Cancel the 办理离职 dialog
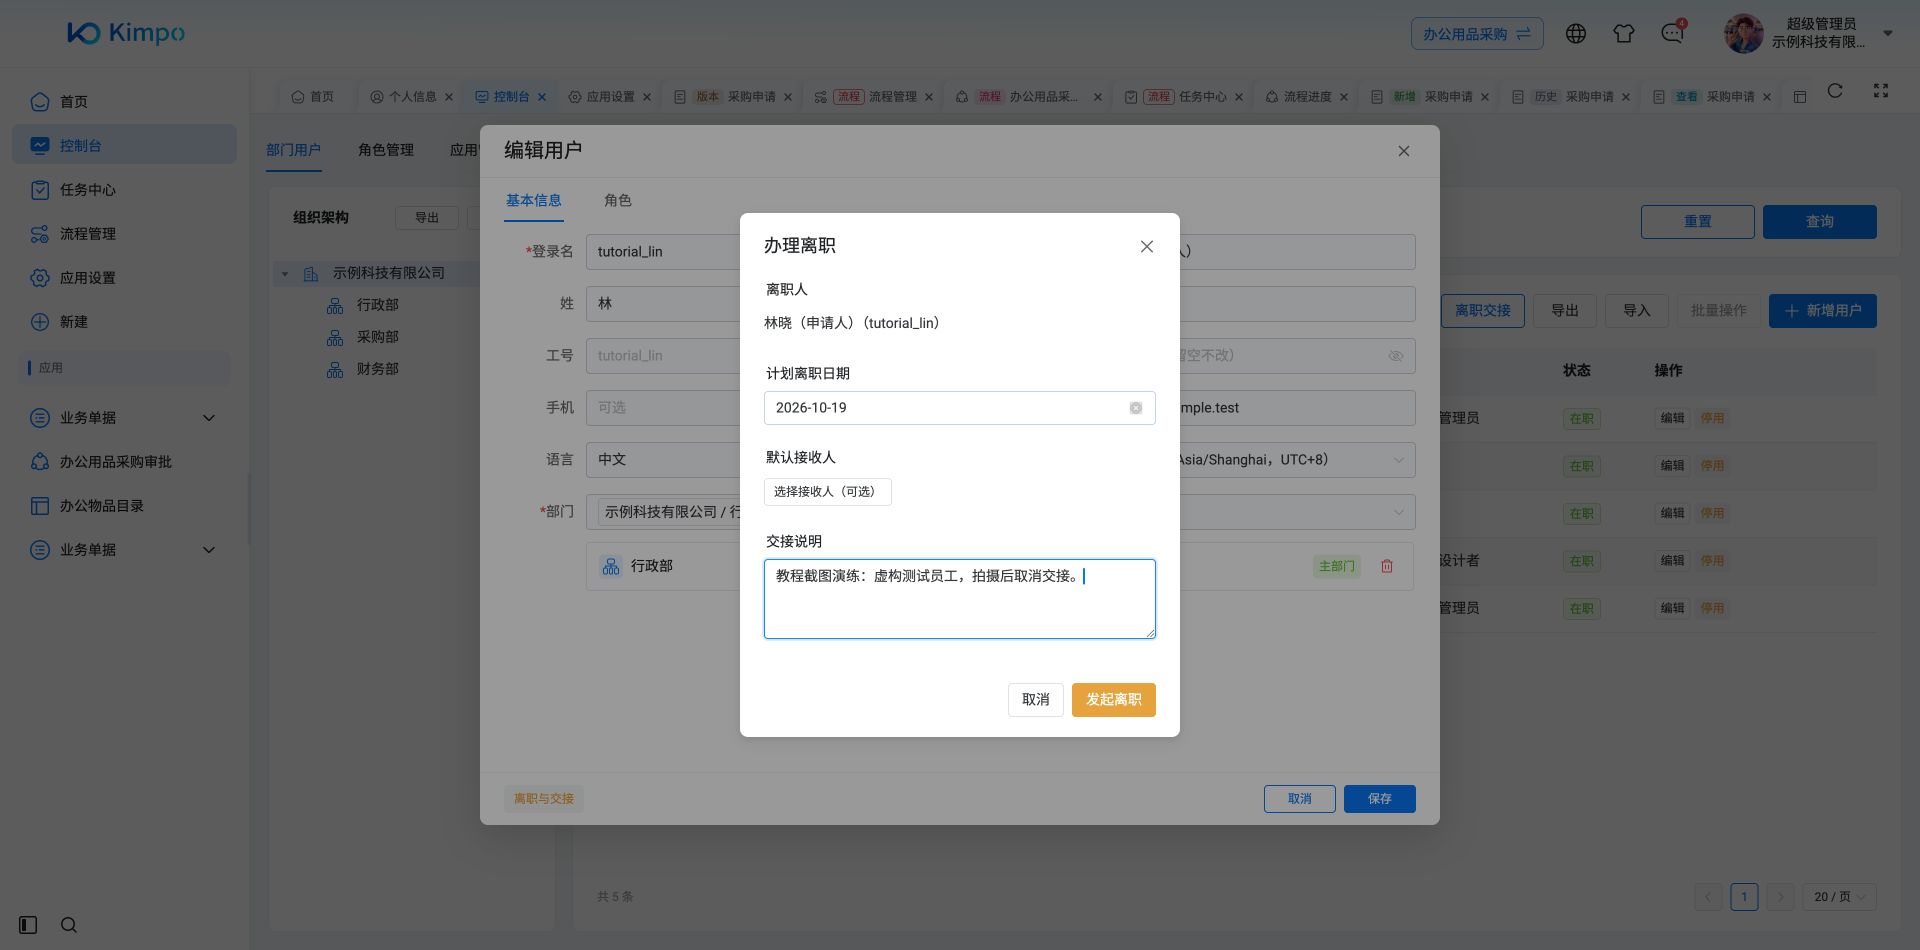1920x950 pixels. (x=1036, y=700)
